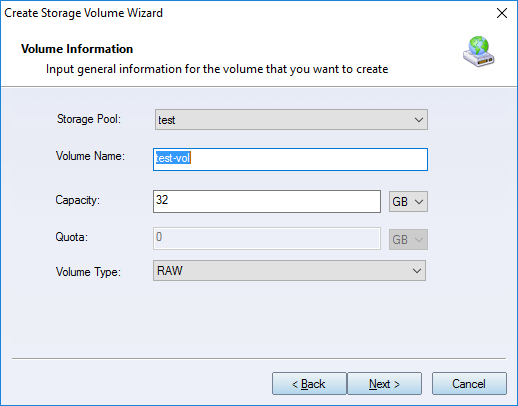Click the disabled Quota value field
Viewport: 518px width, 406px height.
pyautogui.click(x=267, y=238)
